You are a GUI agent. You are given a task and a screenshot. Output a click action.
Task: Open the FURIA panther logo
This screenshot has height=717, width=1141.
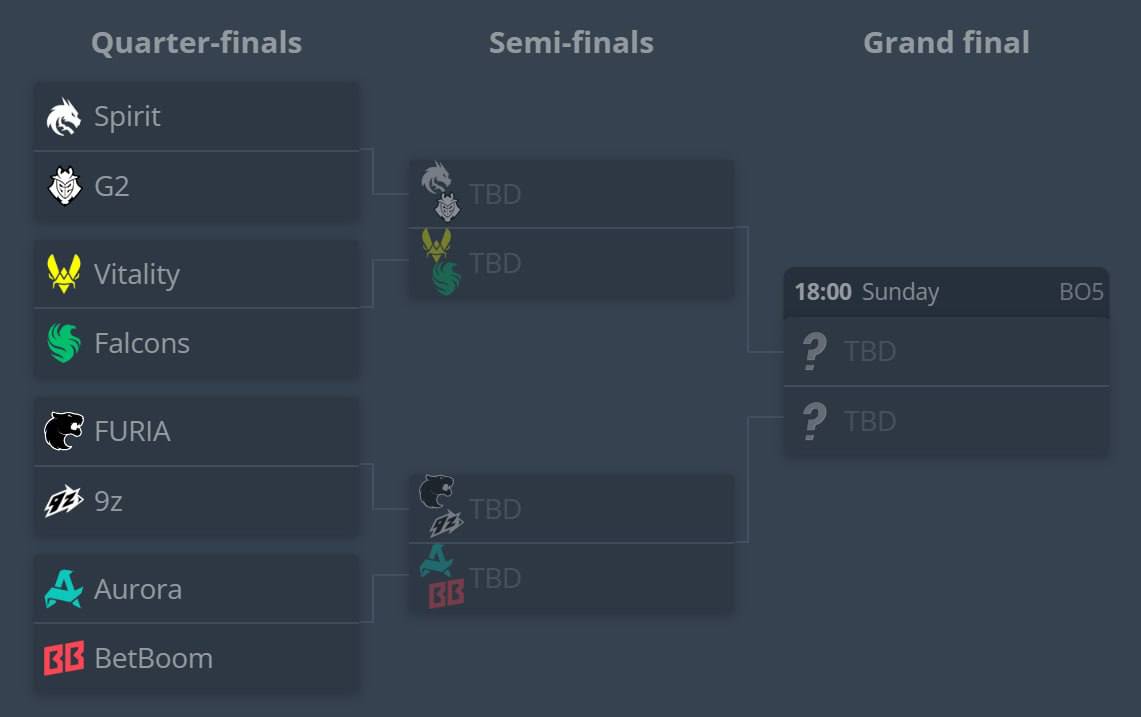click(63, 431)
